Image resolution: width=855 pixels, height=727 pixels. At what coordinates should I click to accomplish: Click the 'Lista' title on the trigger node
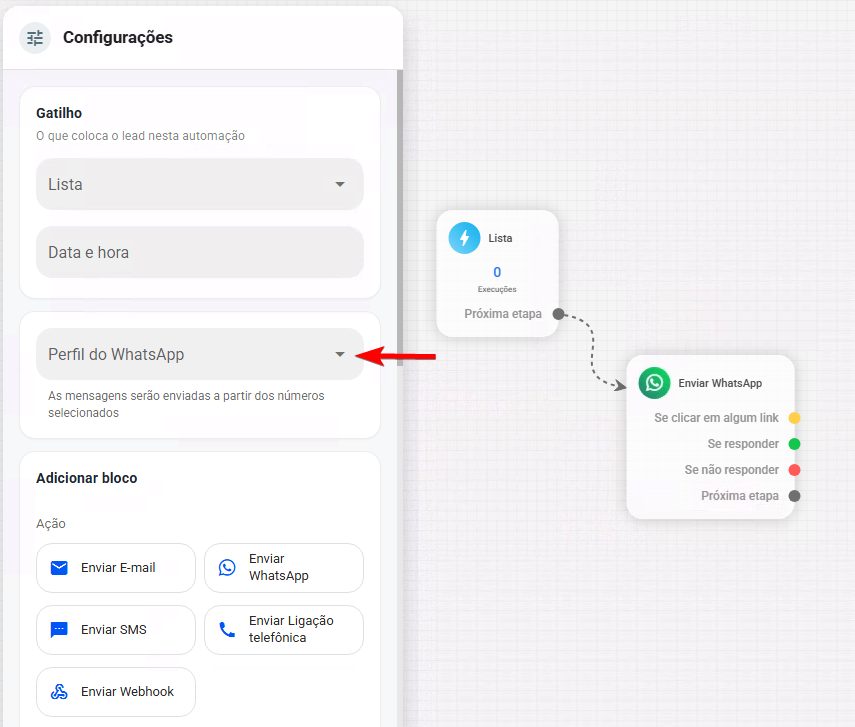[x=500, y=238]
